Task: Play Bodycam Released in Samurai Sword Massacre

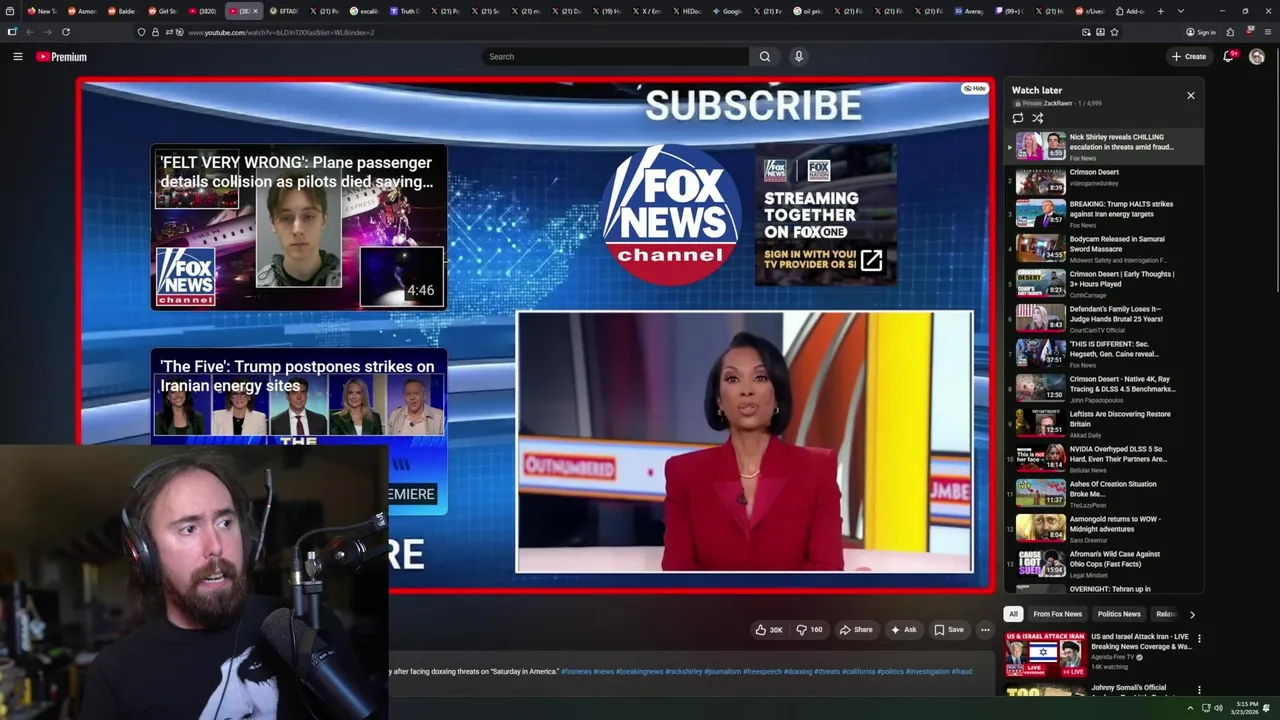Action: pos(1104,249)
